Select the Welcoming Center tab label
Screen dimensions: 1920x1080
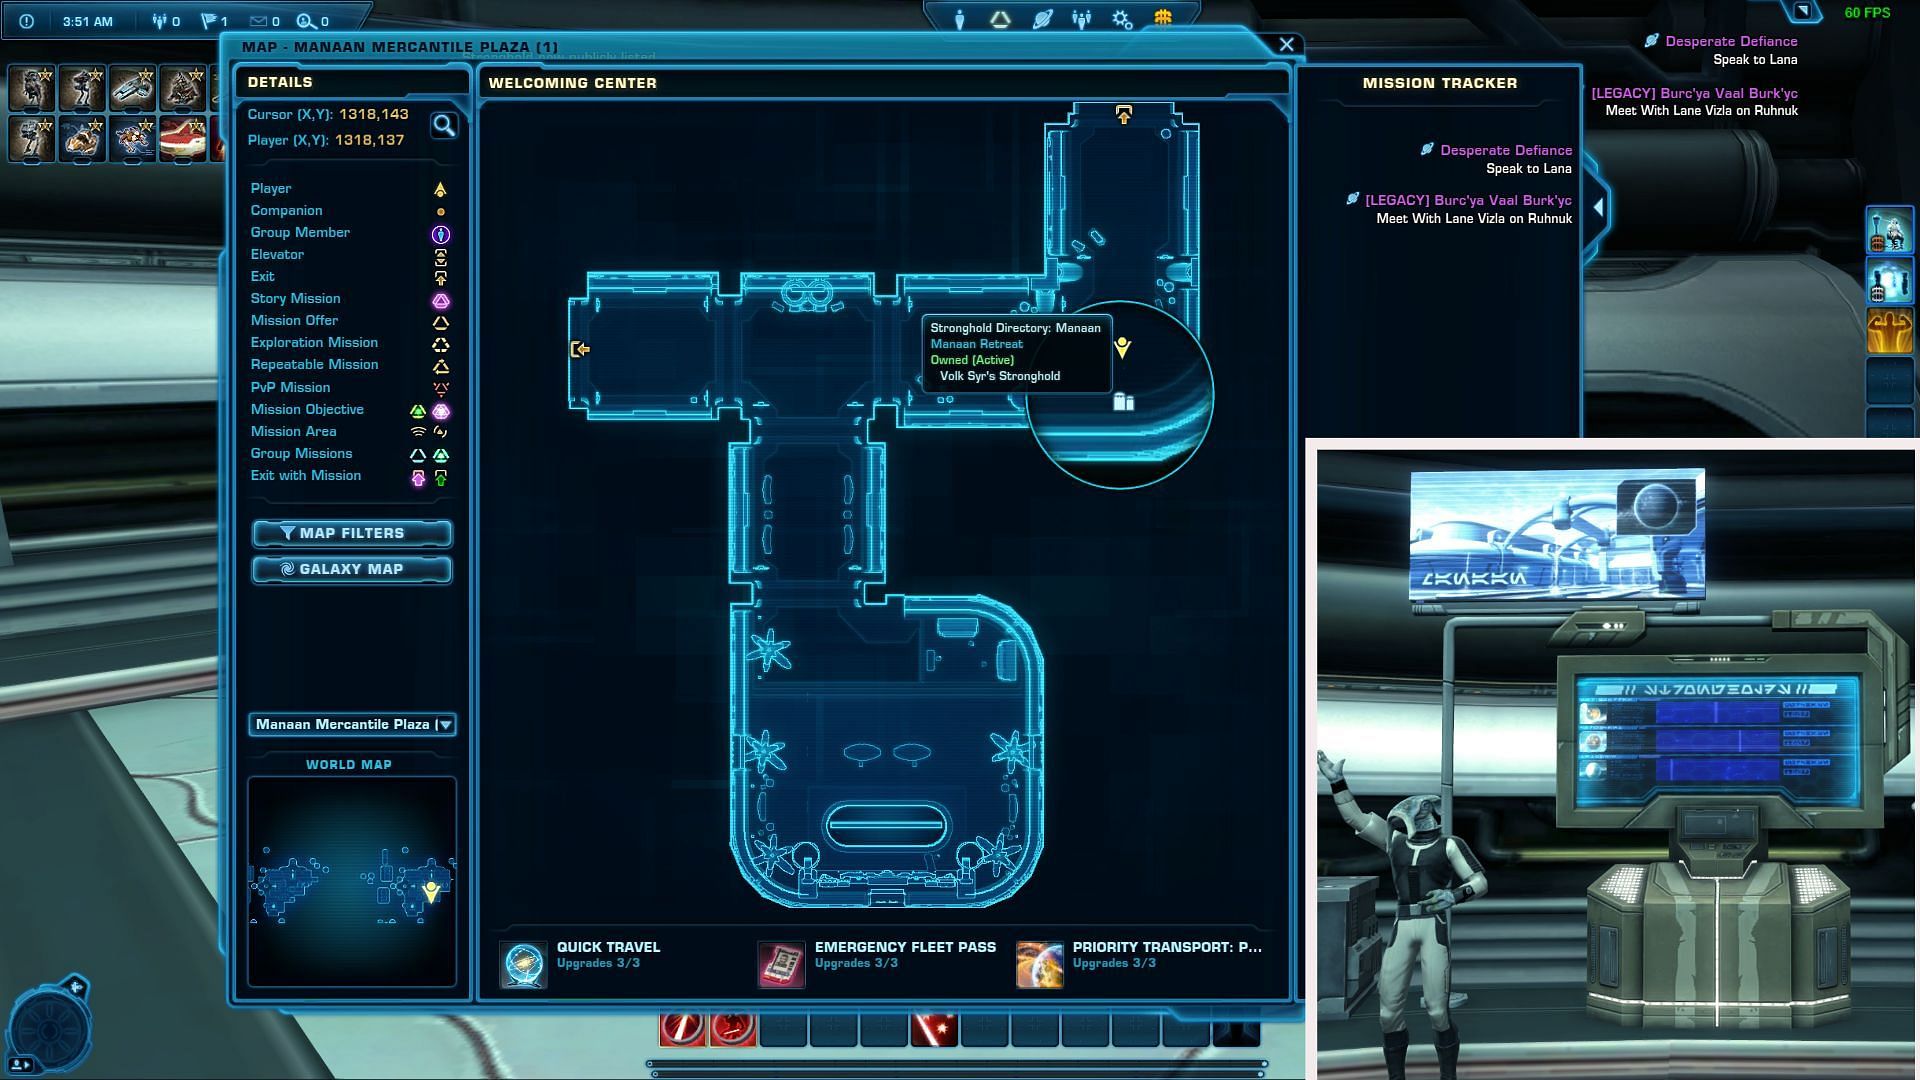(572, 82)
